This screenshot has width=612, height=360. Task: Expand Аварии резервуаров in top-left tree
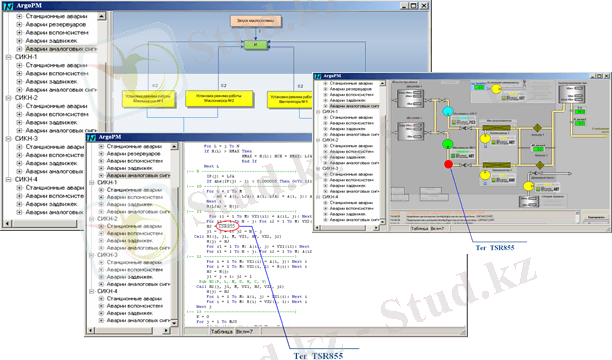(x=19, y=24)
